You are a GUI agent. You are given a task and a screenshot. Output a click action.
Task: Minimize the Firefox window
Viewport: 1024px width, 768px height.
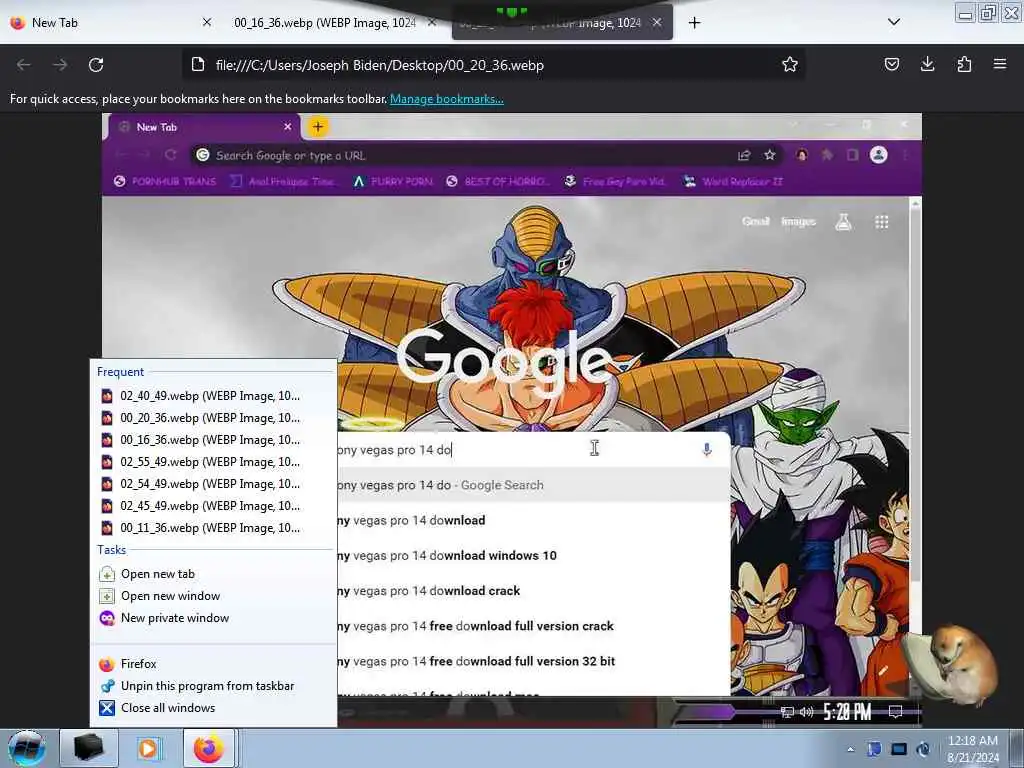(965, 13)
